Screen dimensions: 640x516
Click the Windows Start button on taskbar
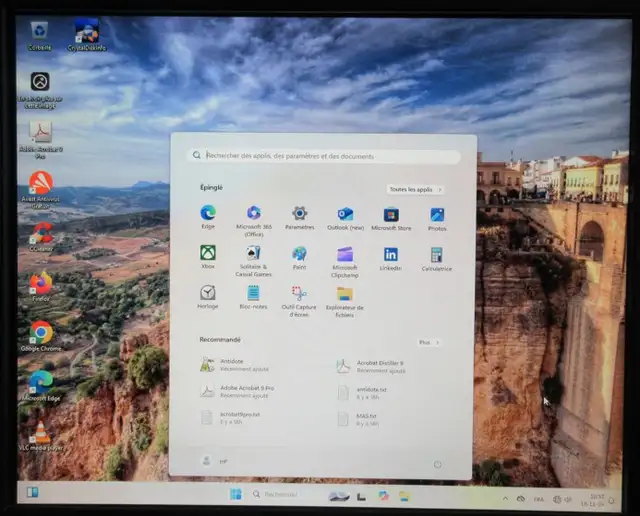pyautogui.click(x=236, y=494)
